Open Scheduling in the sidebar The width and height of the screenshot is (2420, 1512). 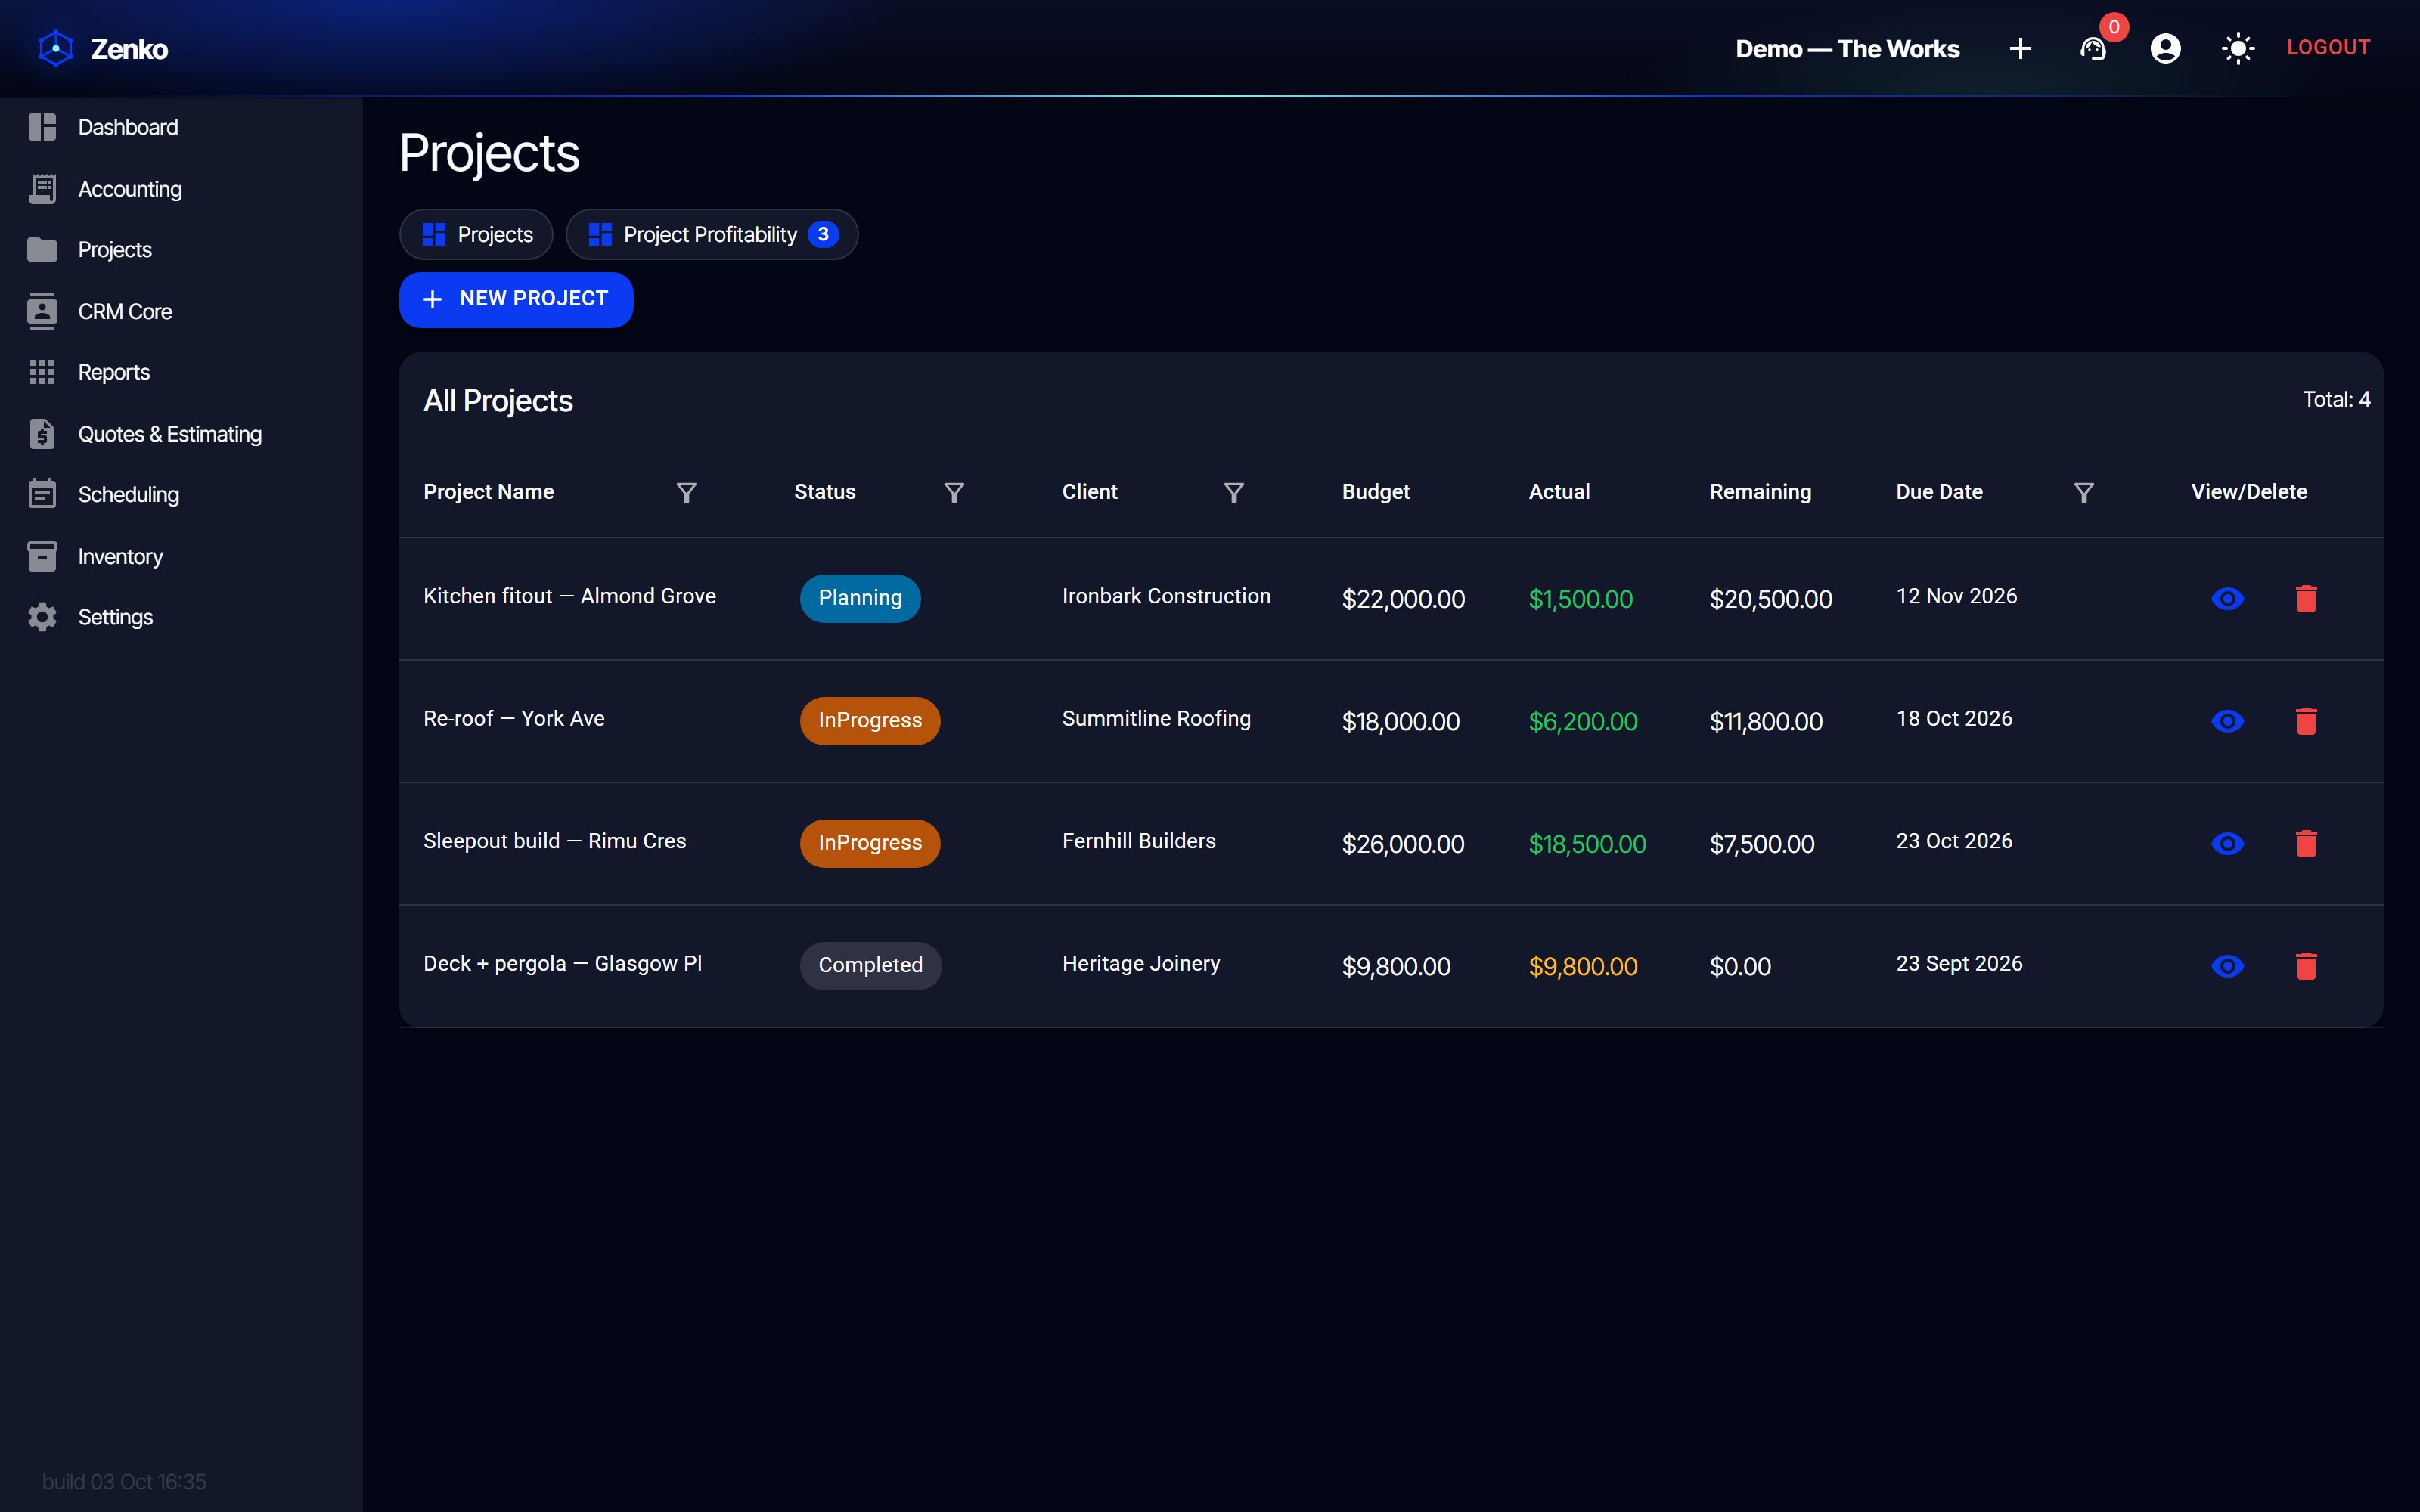pos(181,495)
